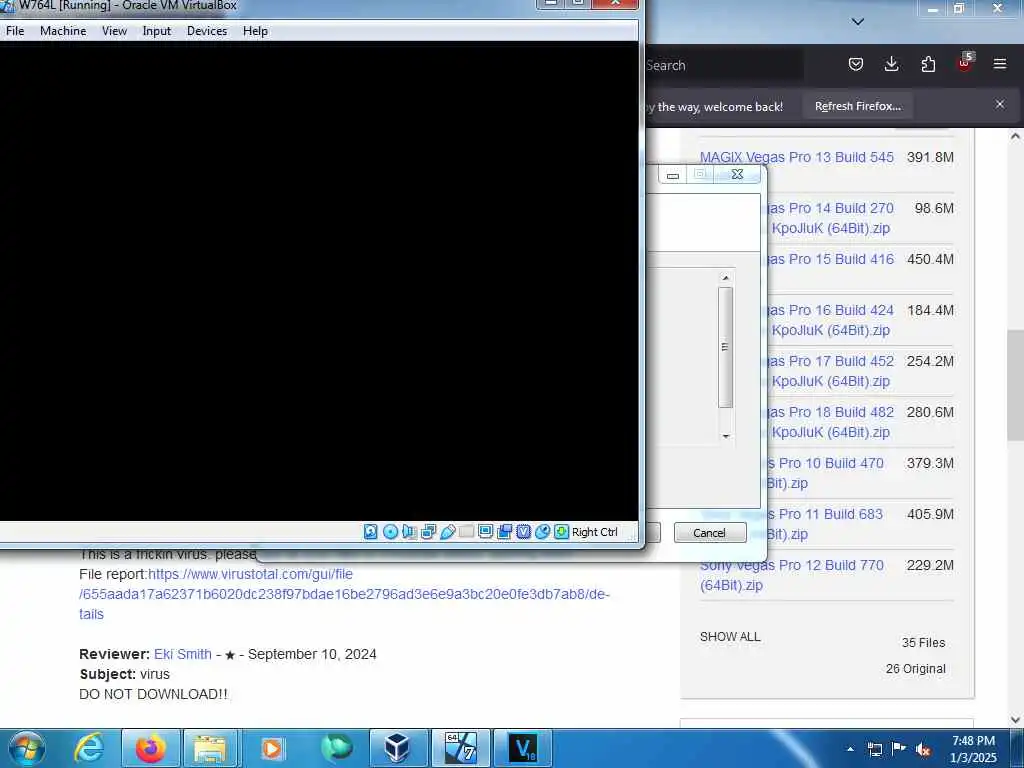Click the recording icon with overlapping blue squares

[x=504, y=532]
